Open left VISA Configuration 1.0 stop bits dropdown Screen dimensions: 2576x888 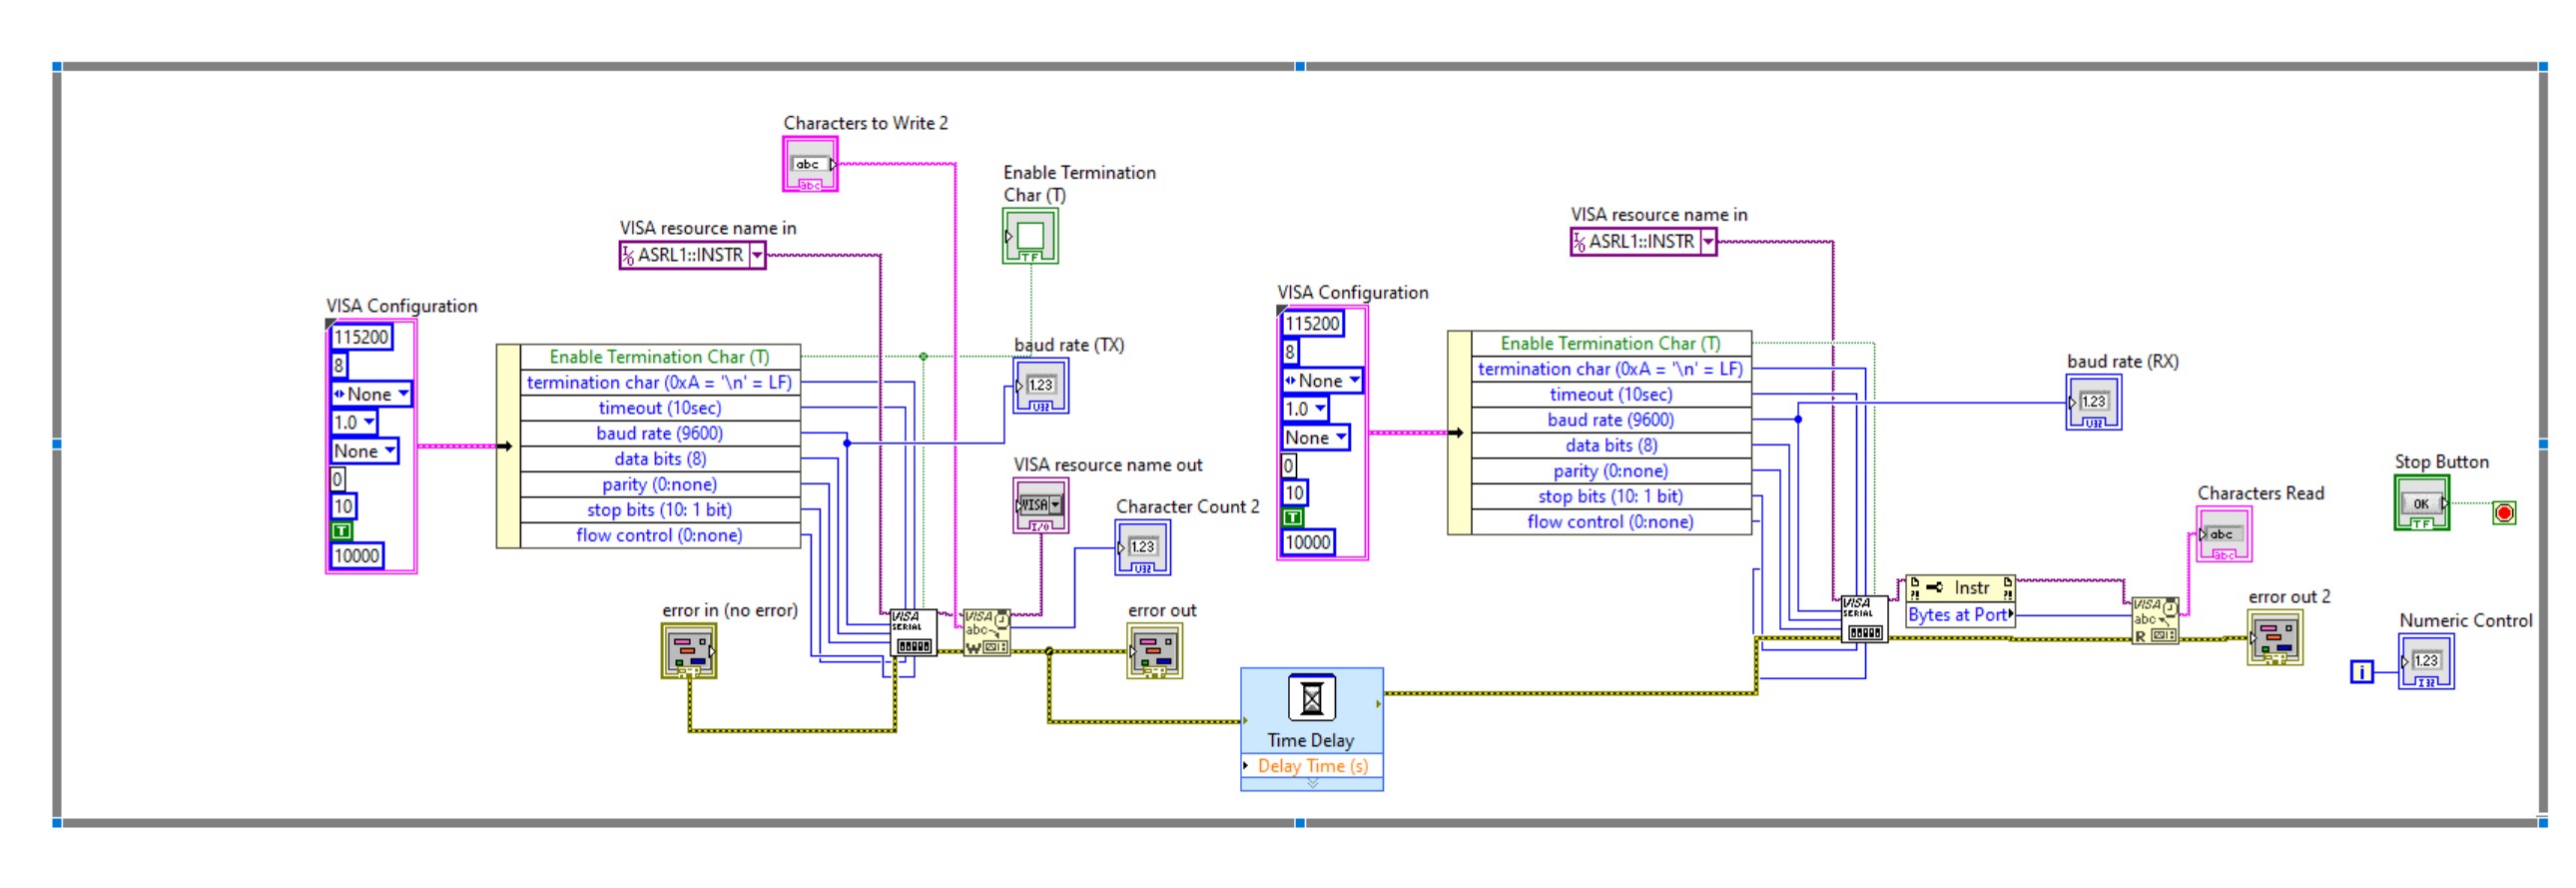pyautogui.click(x=369, y=422)
